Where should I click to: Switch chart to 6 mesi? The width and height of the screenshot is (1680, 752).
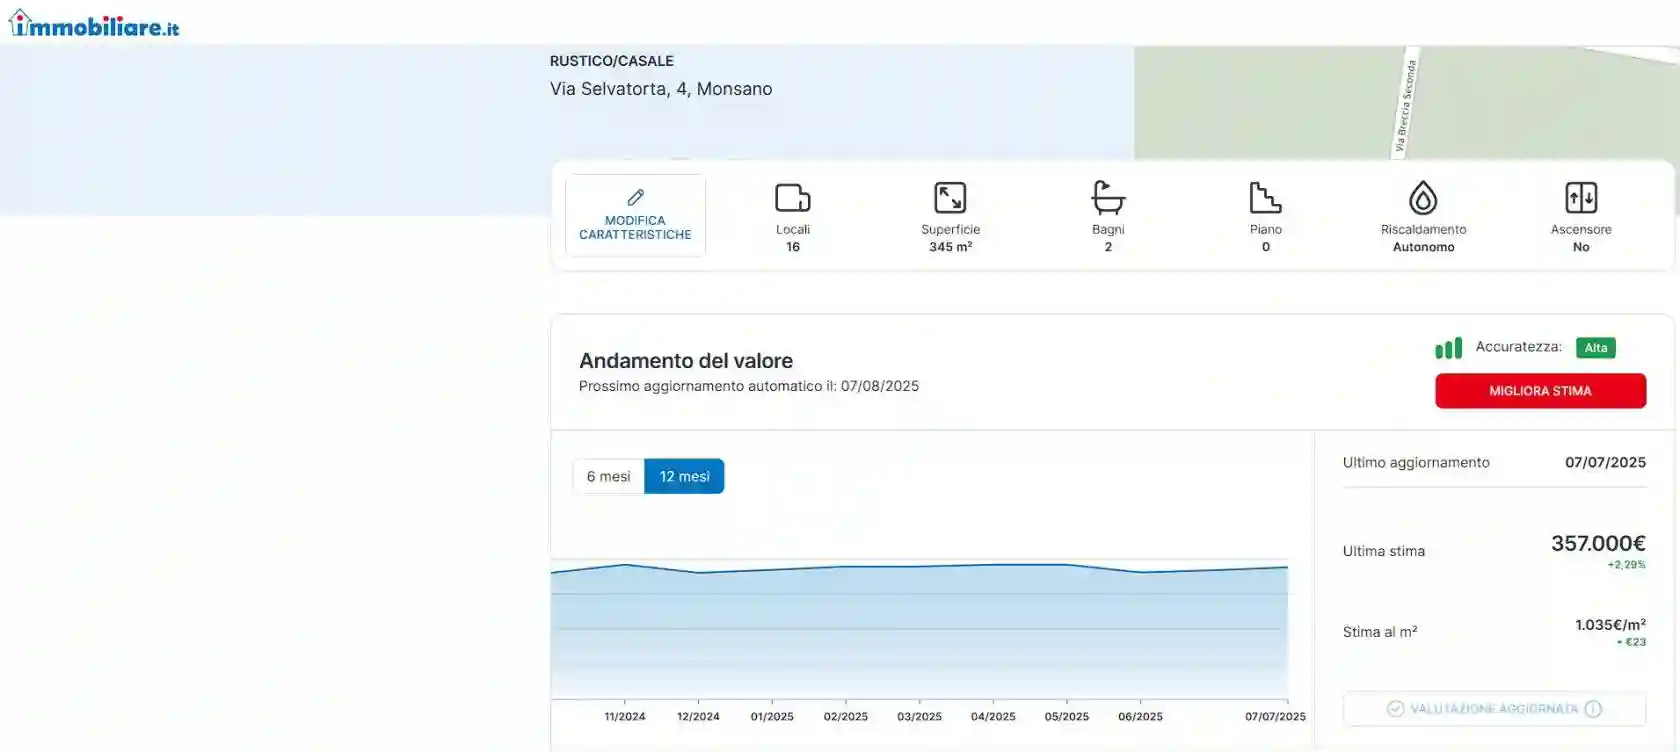[x=608, y=476]
